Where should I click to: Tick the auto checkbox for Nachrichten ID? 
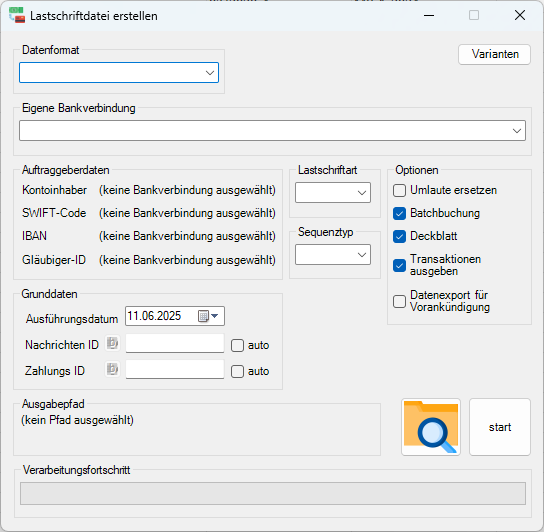point(237,346)
